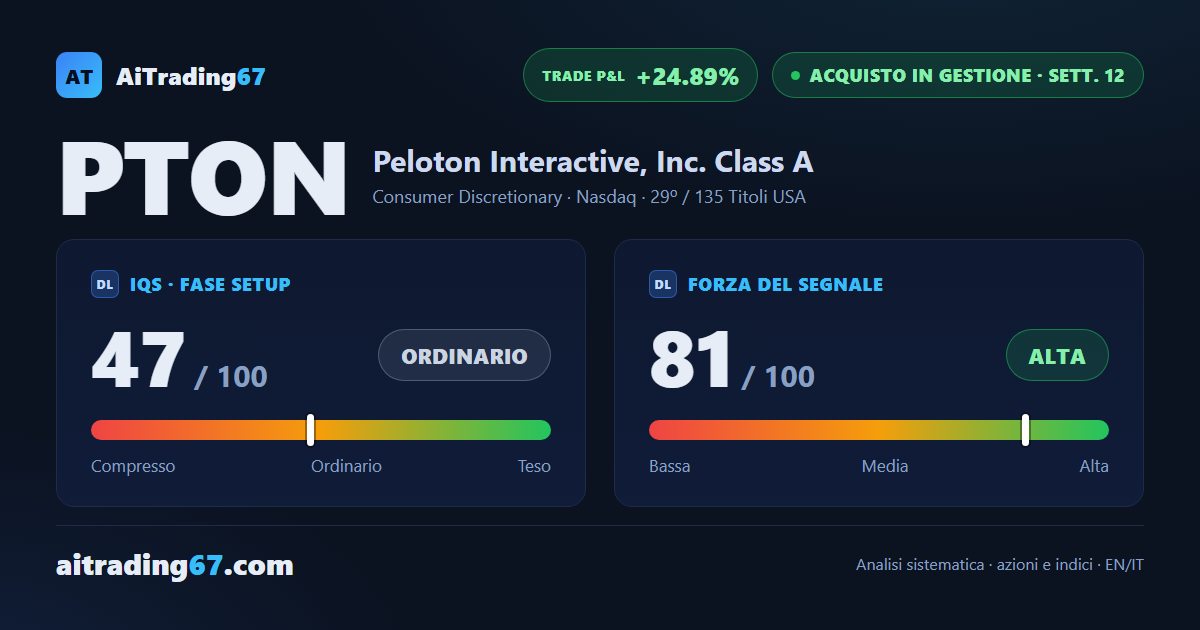This screenshot has width=1200, height=630.
Task: Click the IQS · Fase Setup heading
Action: pos(210,284)
